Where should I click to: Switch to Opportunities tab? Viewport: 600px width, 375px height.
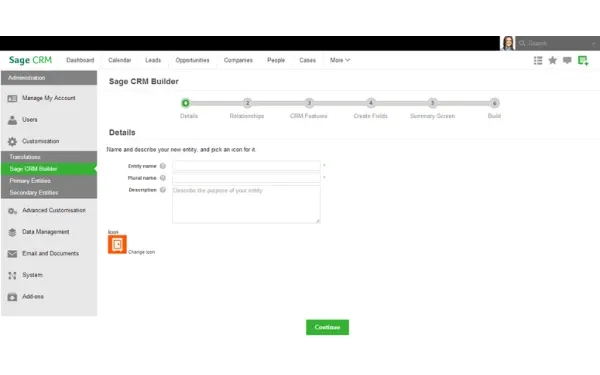coord(192,60)
